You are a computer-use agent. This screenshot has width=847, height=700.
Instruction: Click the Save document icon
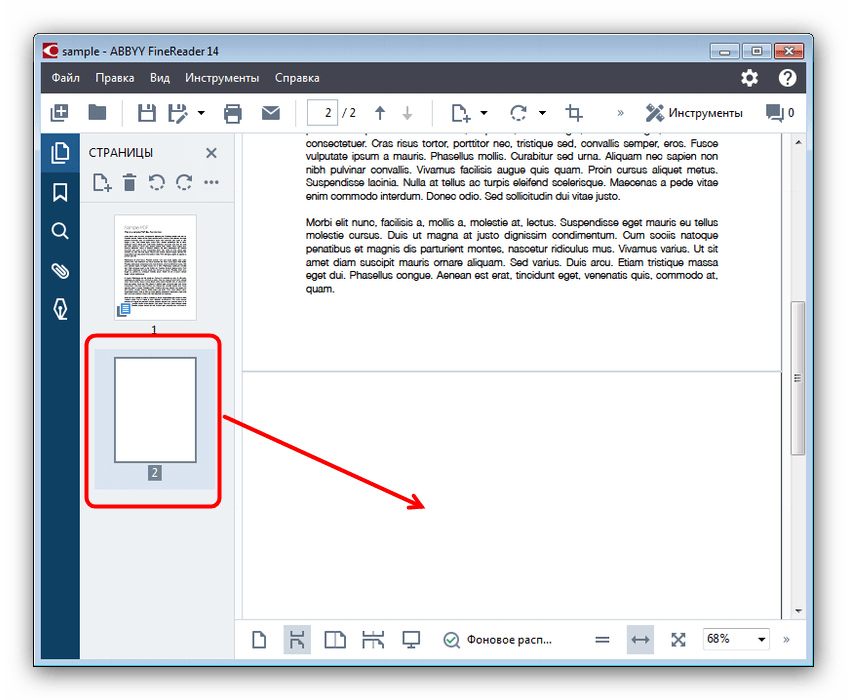(147, 113)
